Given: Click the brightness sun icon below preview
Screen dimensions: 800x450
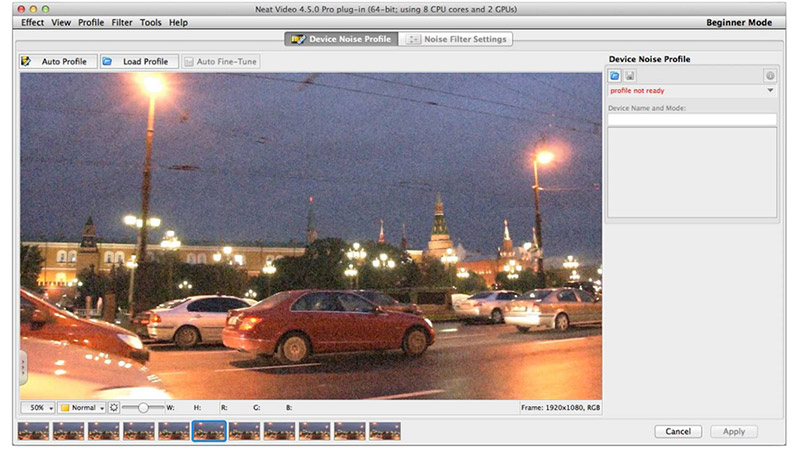Looking at the screenshot, I should pyautogui.click(x=114, y=408).
